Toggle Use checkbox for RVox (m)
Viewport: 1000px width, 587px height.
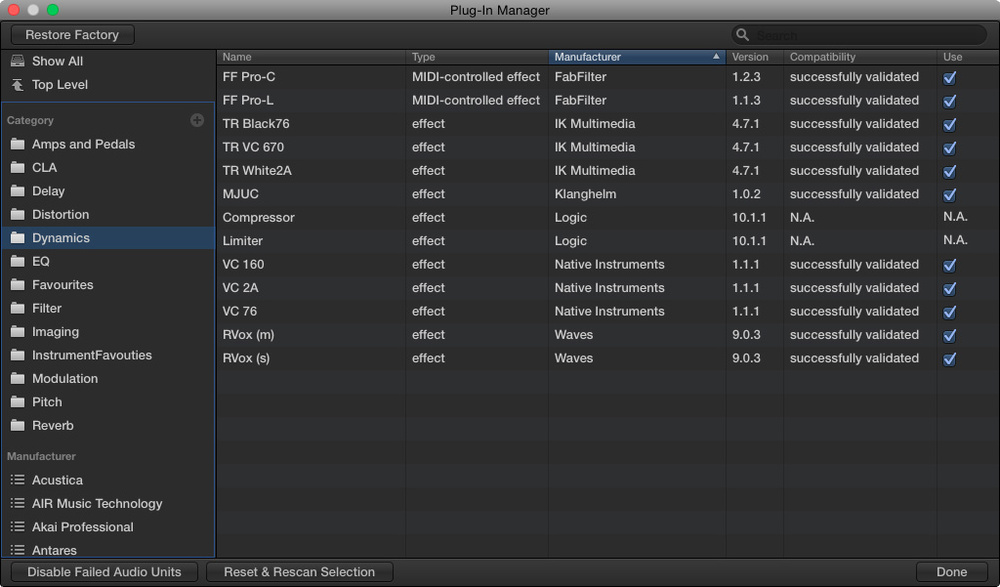(x=950, y=335)
